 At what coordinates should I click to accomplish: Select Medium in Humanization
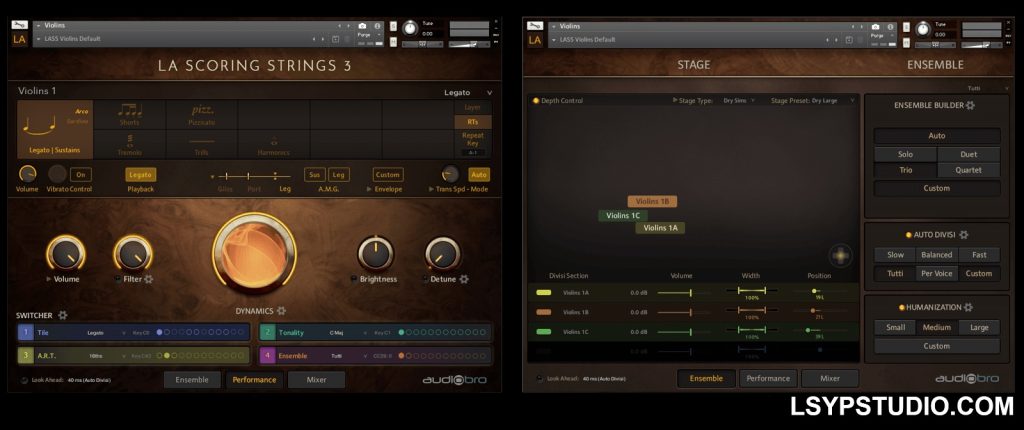click(936, 327)
